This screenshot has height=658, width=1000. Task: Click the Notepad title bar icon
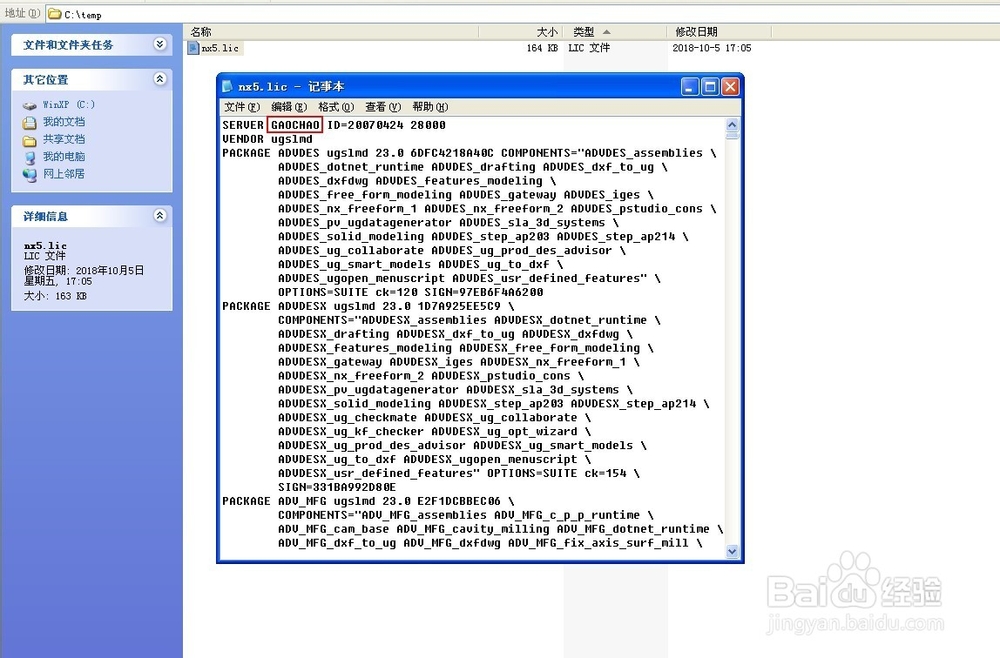(x=226, y=86)
